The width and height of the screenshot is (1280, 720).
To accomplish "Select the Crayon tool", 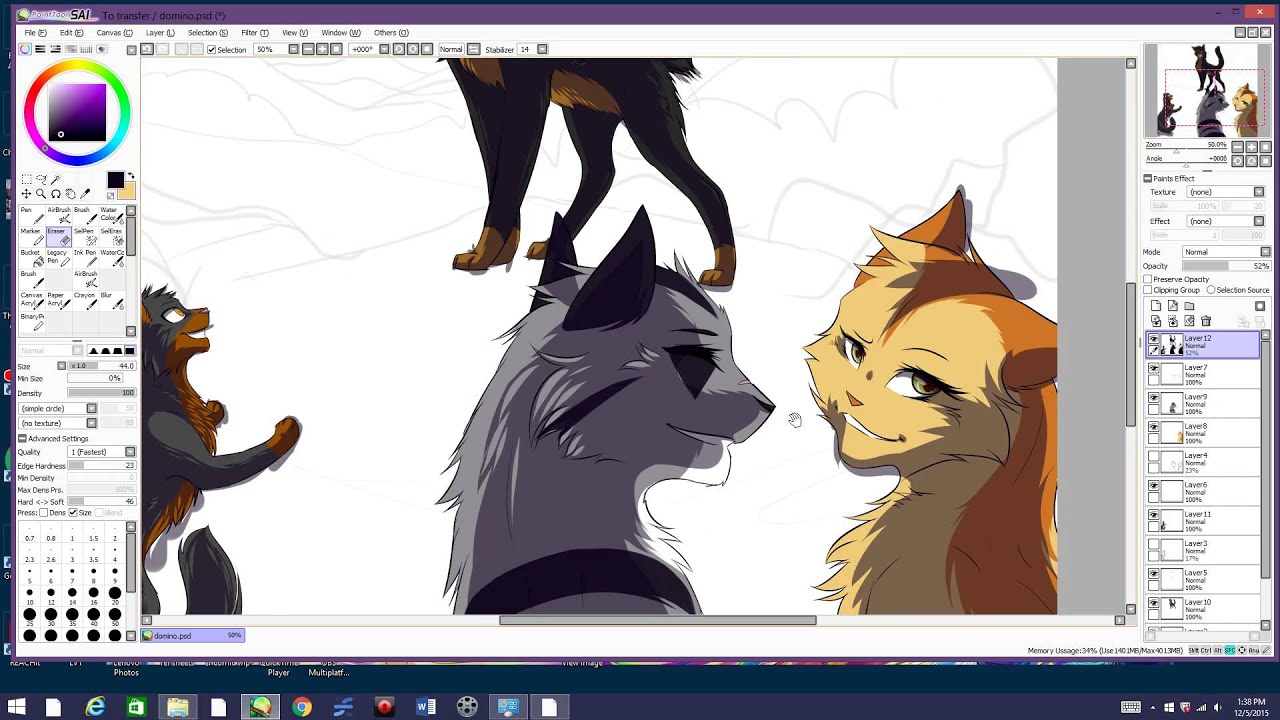I will click(x=86, y=300).
